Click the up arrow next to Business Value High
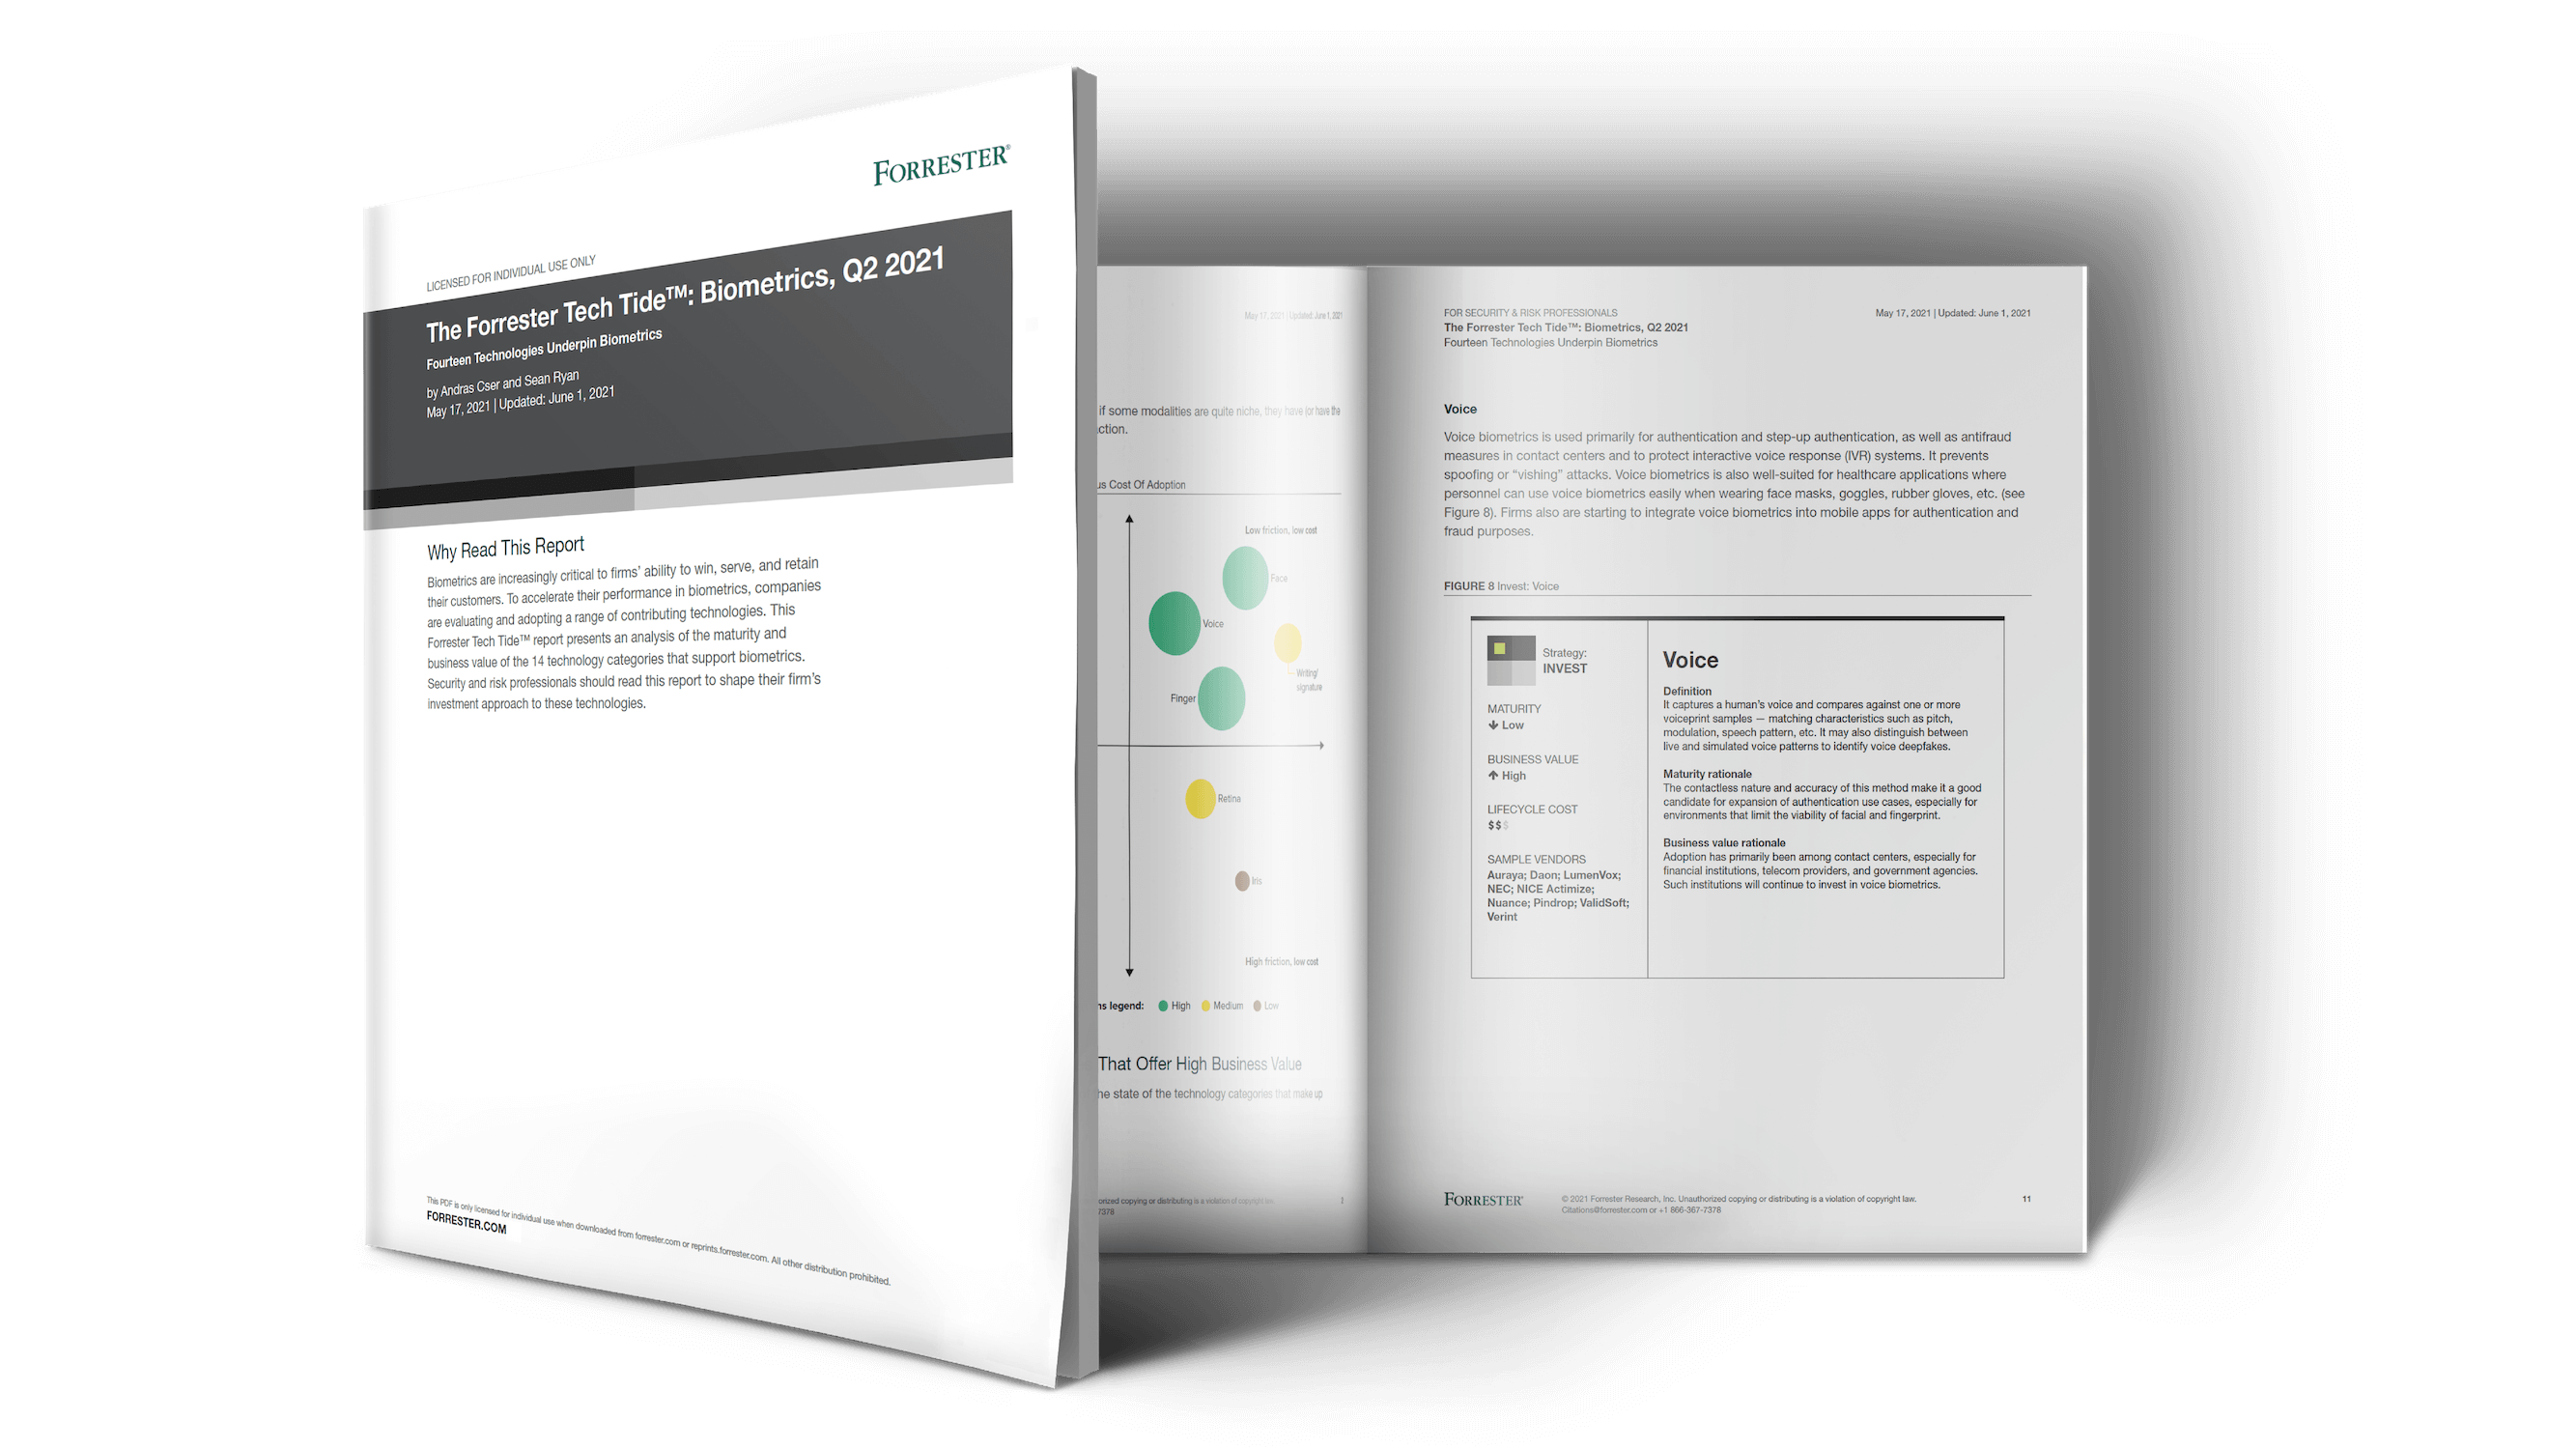The width and height of the screenshot is (2576, 1449). (x=1493, y=775)
